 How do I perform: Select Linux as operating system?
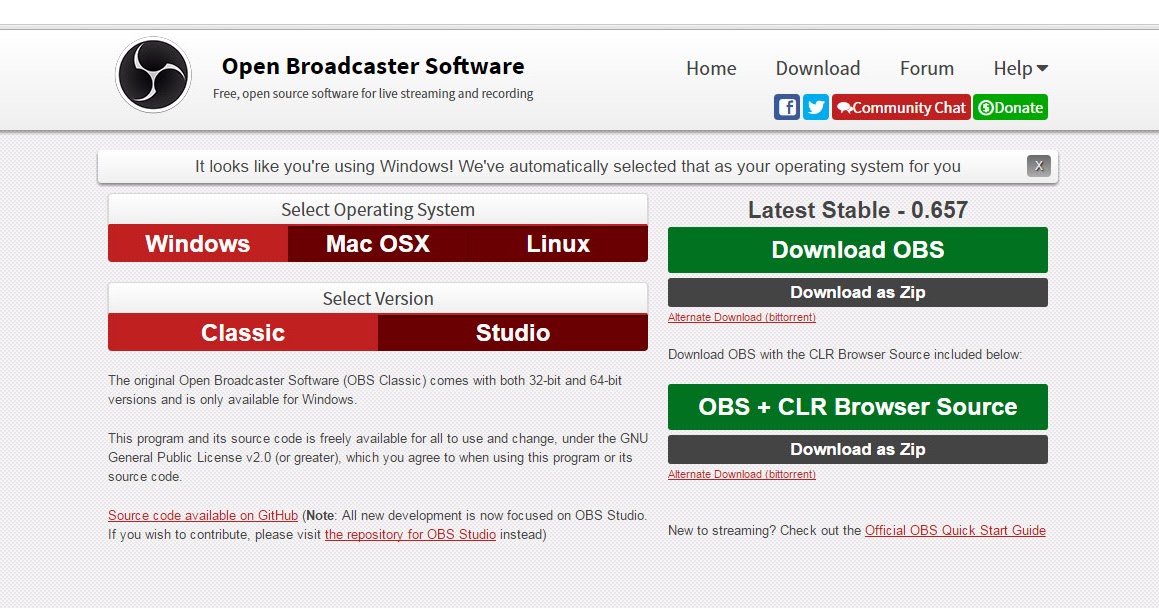tap(557, 243)
